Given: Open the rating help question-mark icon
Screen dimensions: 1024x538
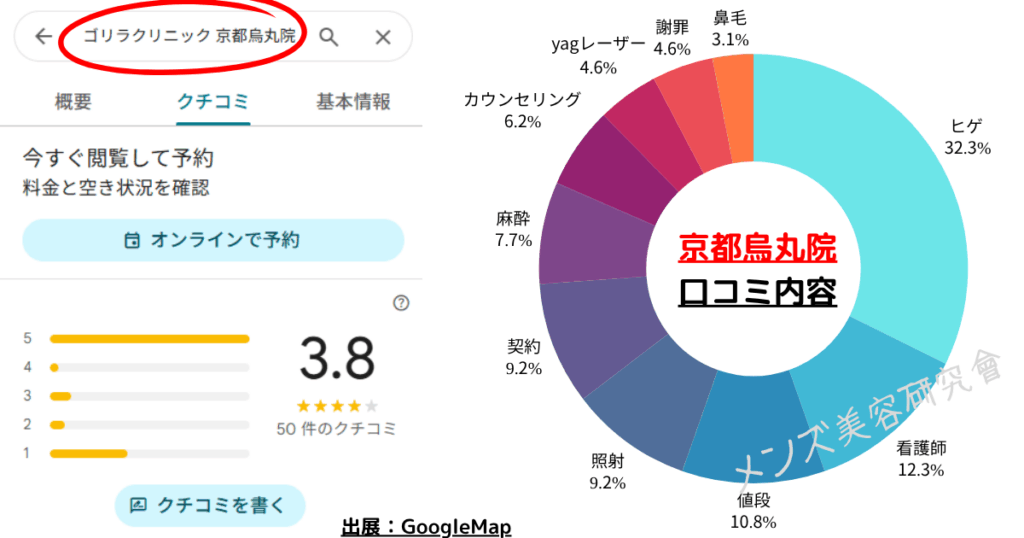Looking at the screenshot, I should tap(401, 303).
